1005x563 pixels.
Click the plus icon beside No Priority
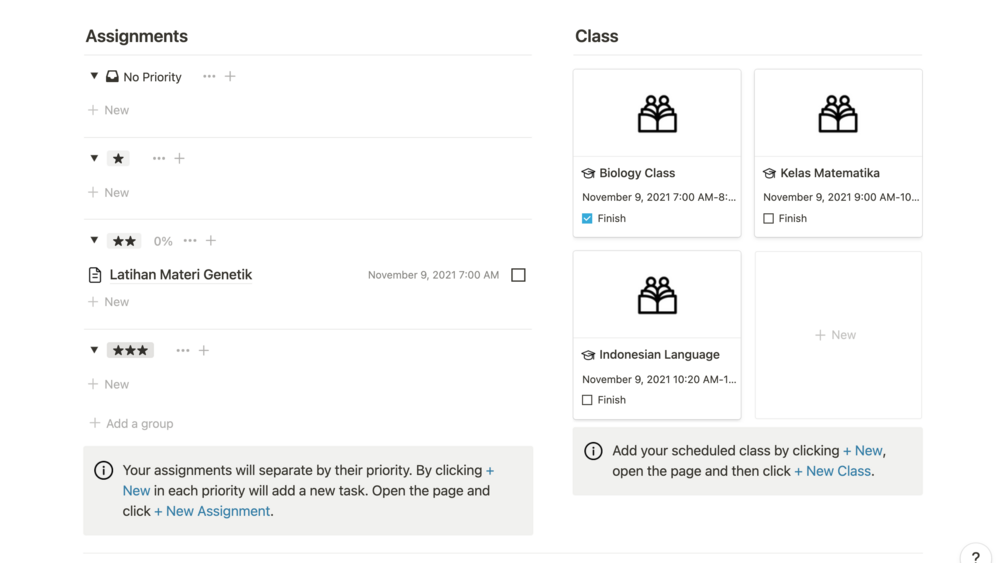(230, 76)
